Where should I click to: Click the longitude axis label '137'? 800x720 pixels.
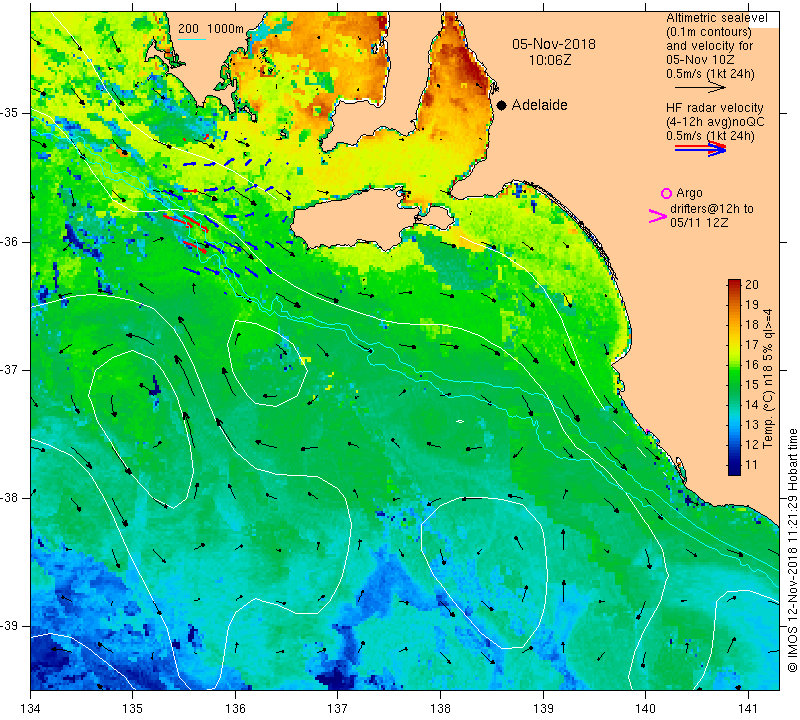[x=337, y=708]
